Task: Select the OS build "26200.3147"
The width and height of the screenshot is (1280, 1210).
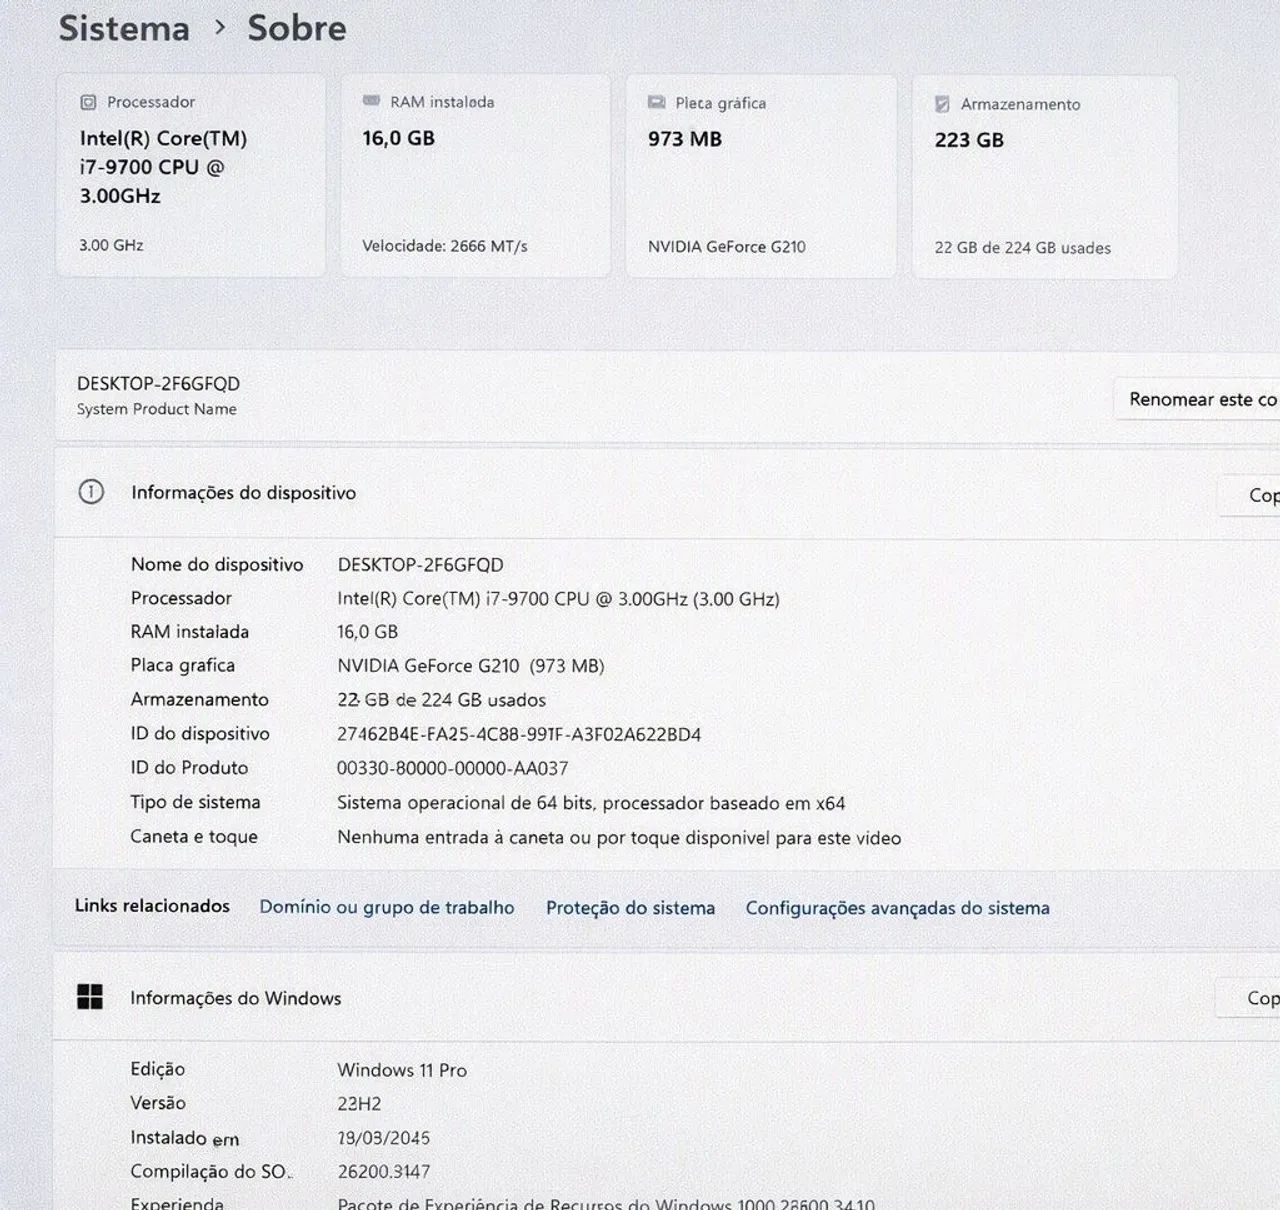Action: click(x=384, y=1171)
